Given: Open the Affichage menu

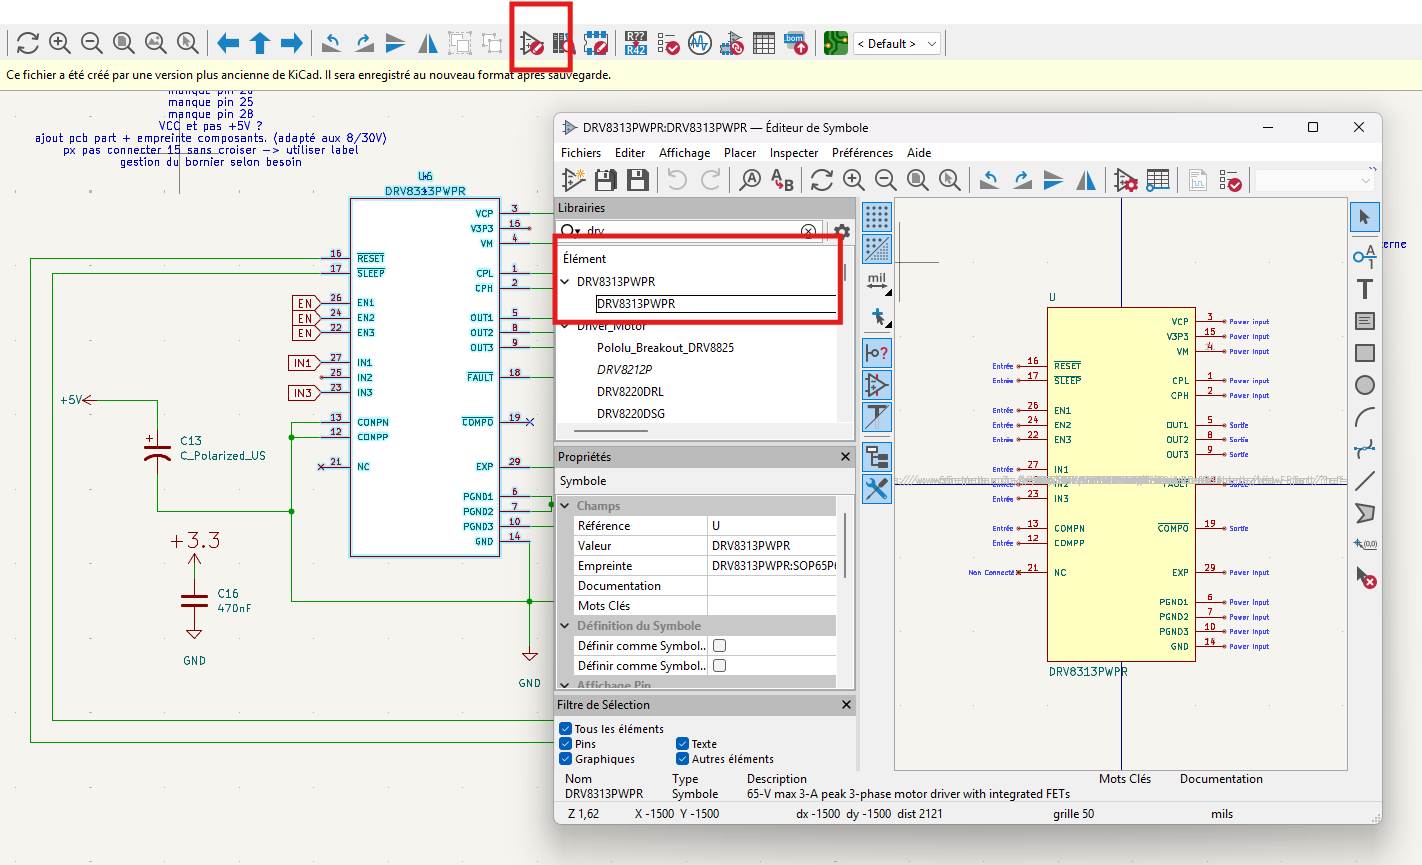Looking at the screenshot, I should coord(684,153).
